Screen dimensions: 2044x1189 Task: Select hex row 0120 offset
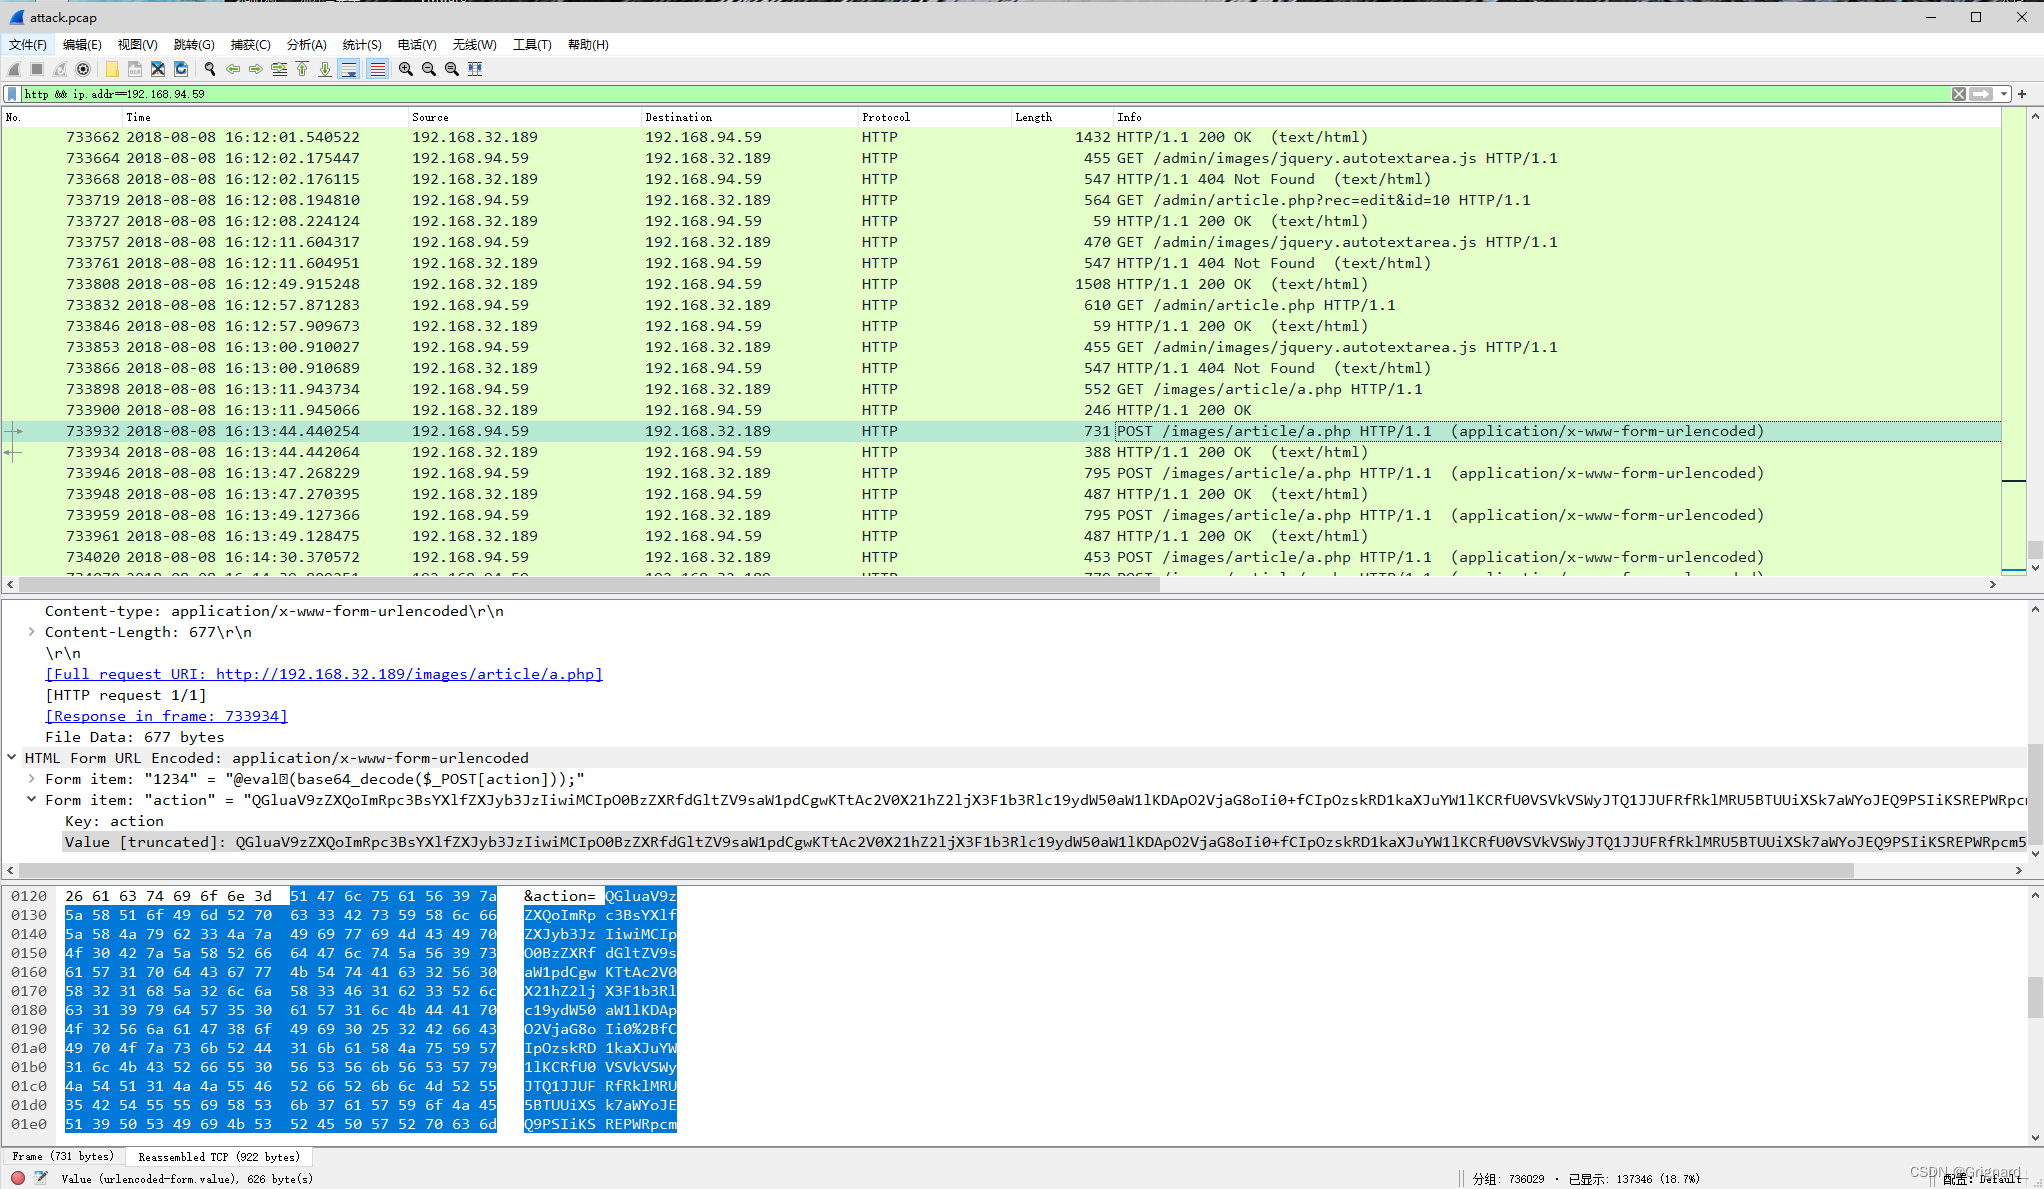(29, 896)
